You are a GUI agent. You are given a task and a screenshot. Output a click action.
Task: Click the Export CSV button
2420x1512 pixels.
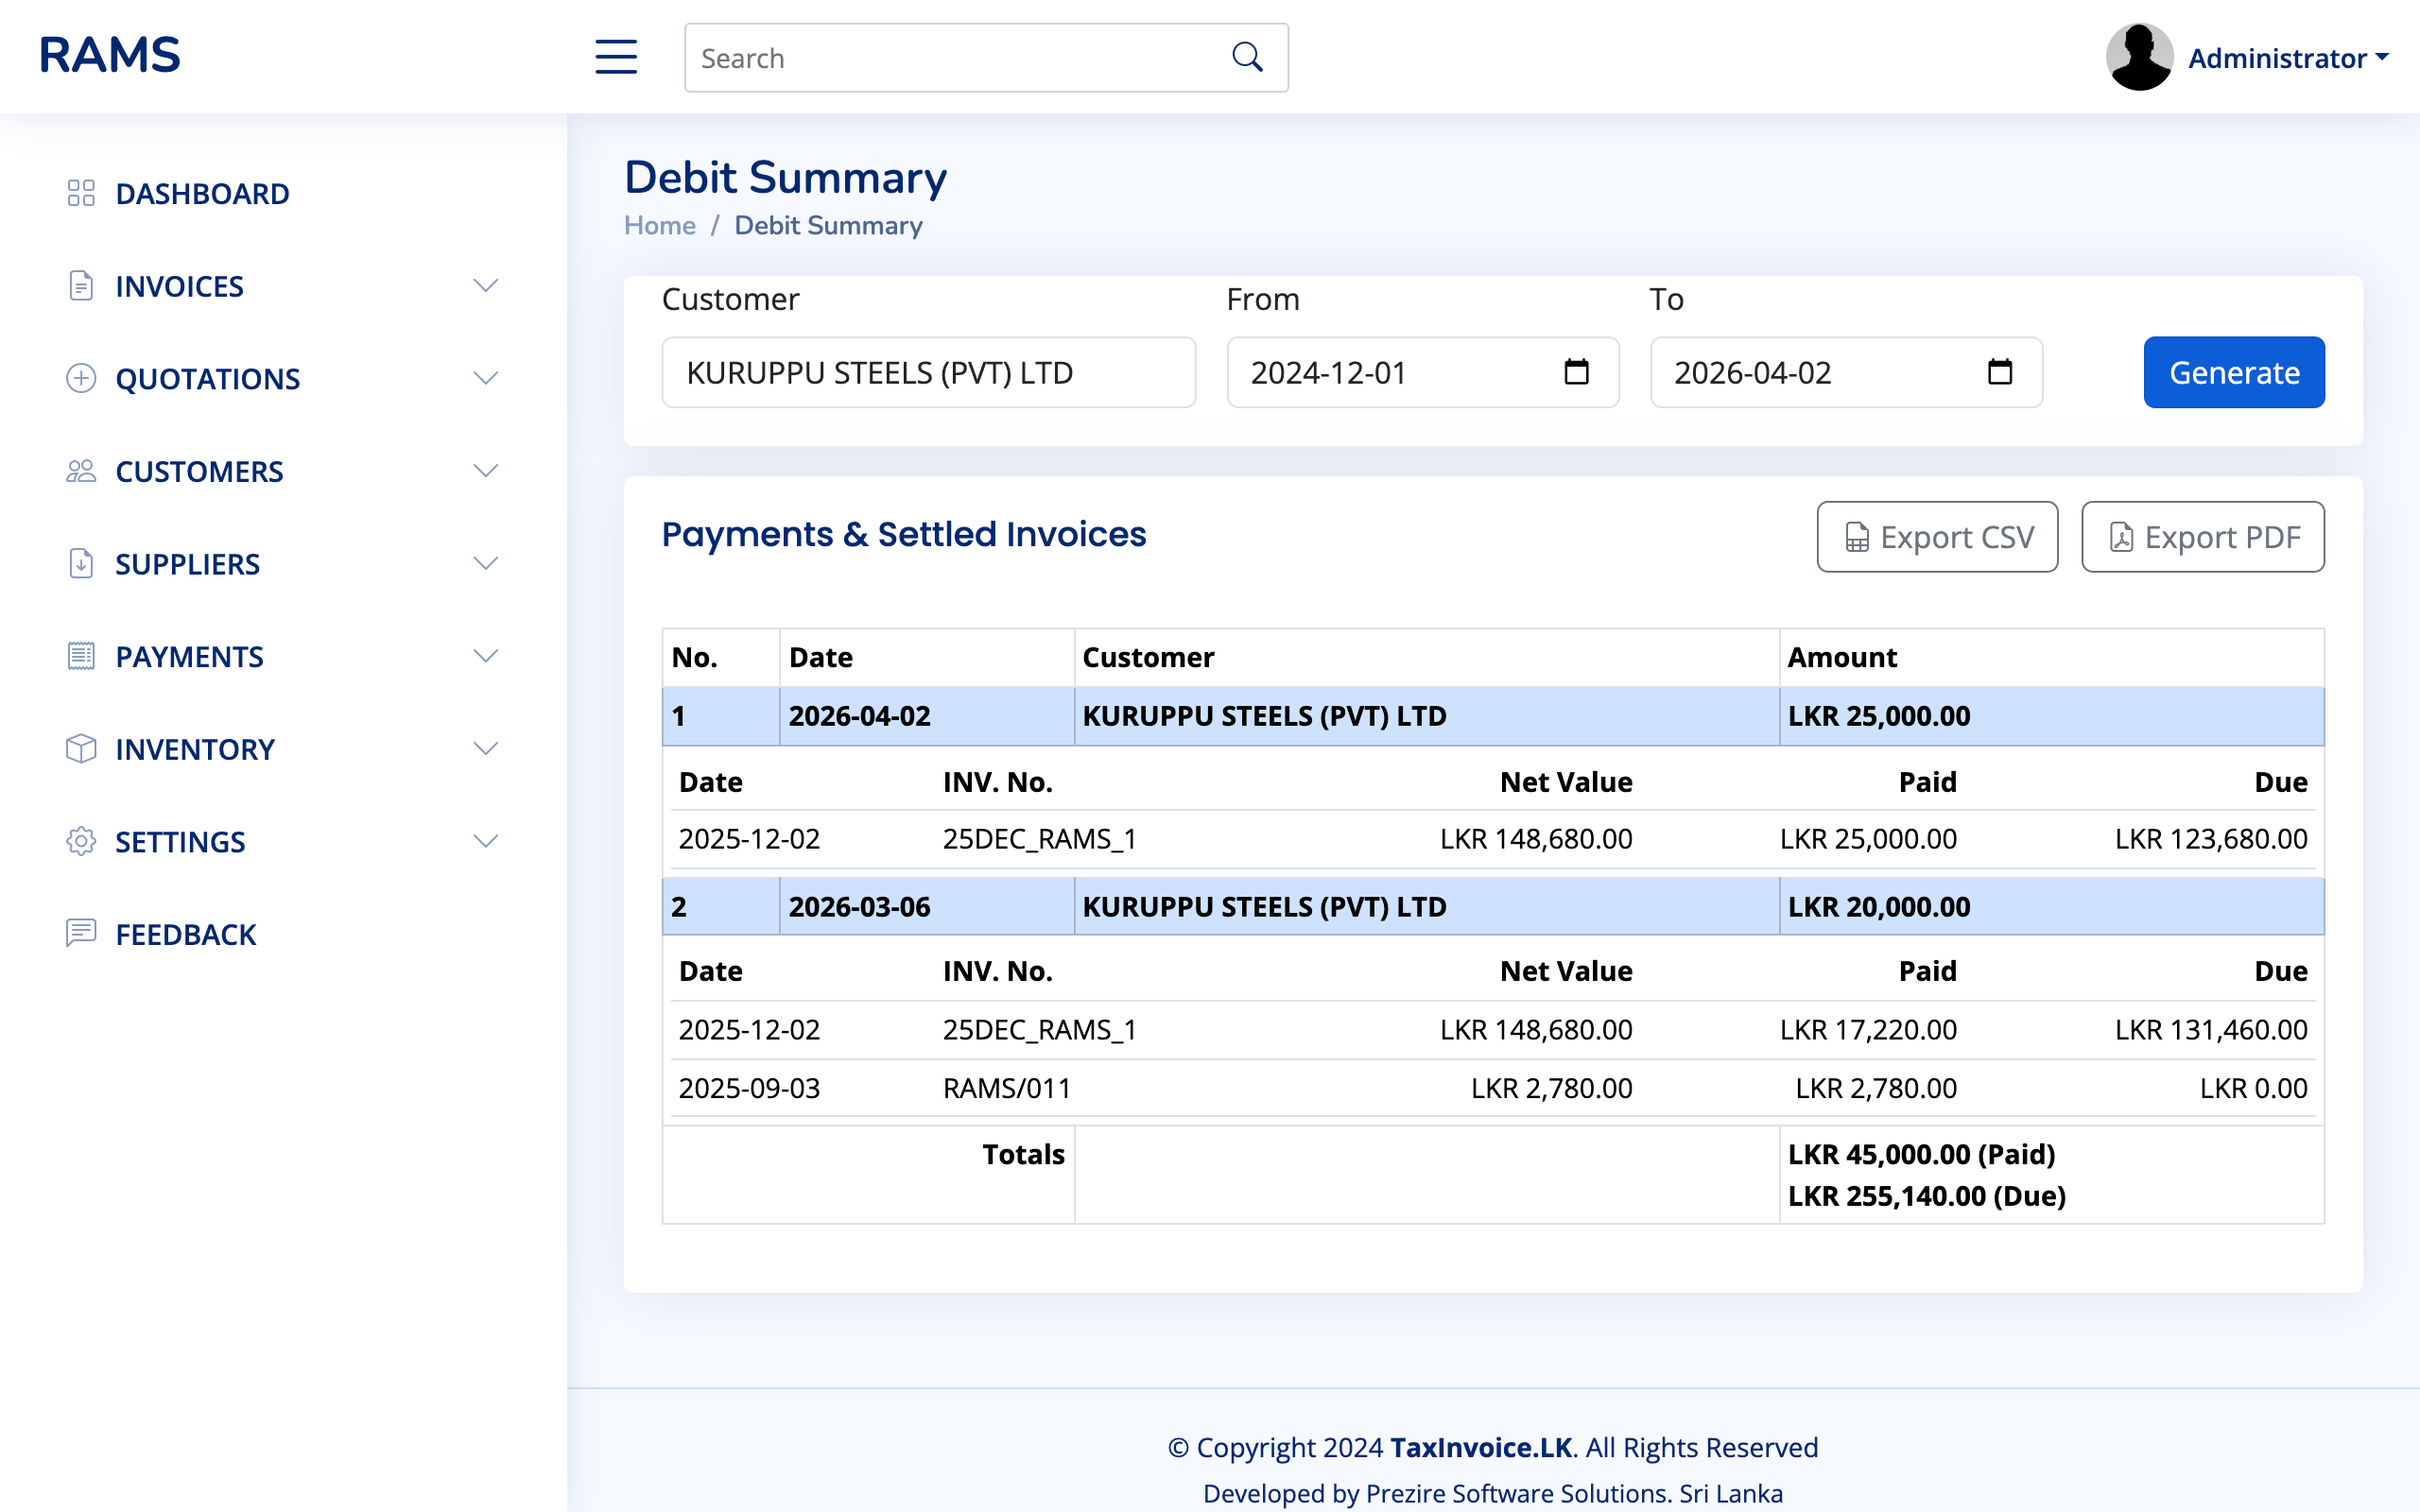pos(1937,537)
